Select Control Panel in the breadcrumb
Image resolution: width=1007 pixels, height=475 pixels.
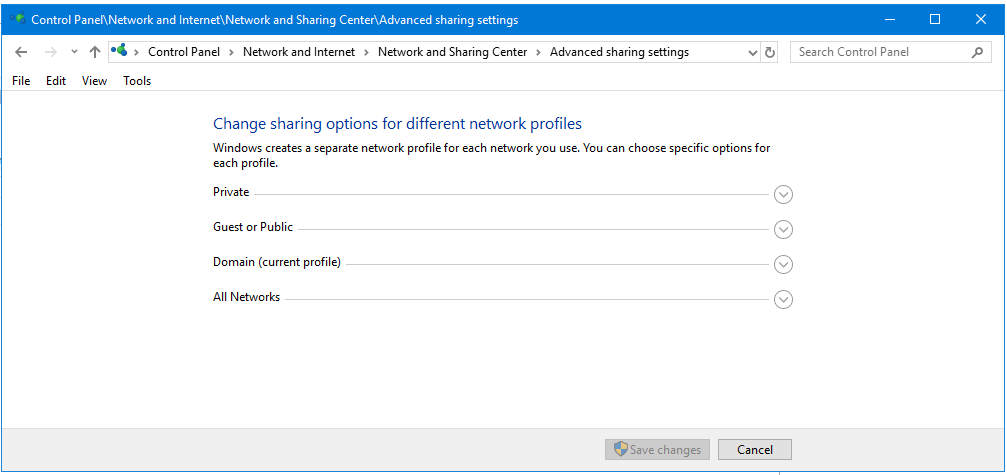(184, 53)
